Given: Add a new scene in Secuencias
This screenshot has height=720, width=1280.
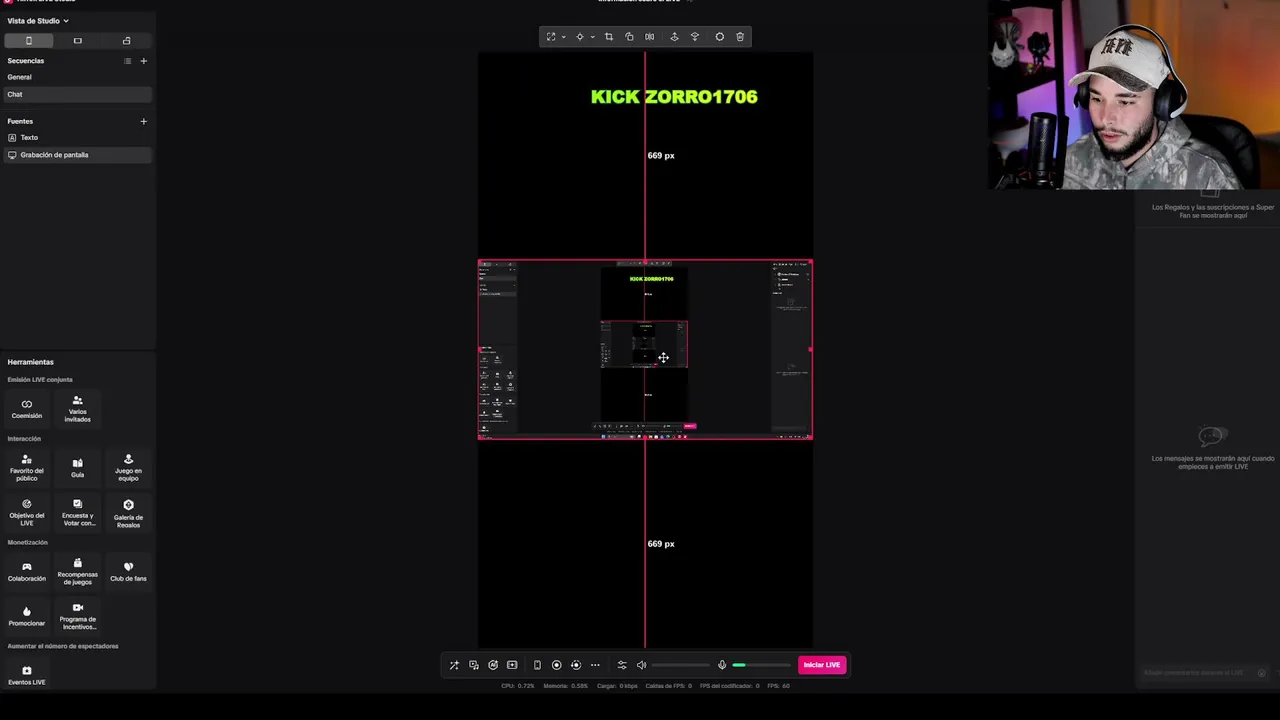Looking at the screenshot, I should tap(143, 61).
